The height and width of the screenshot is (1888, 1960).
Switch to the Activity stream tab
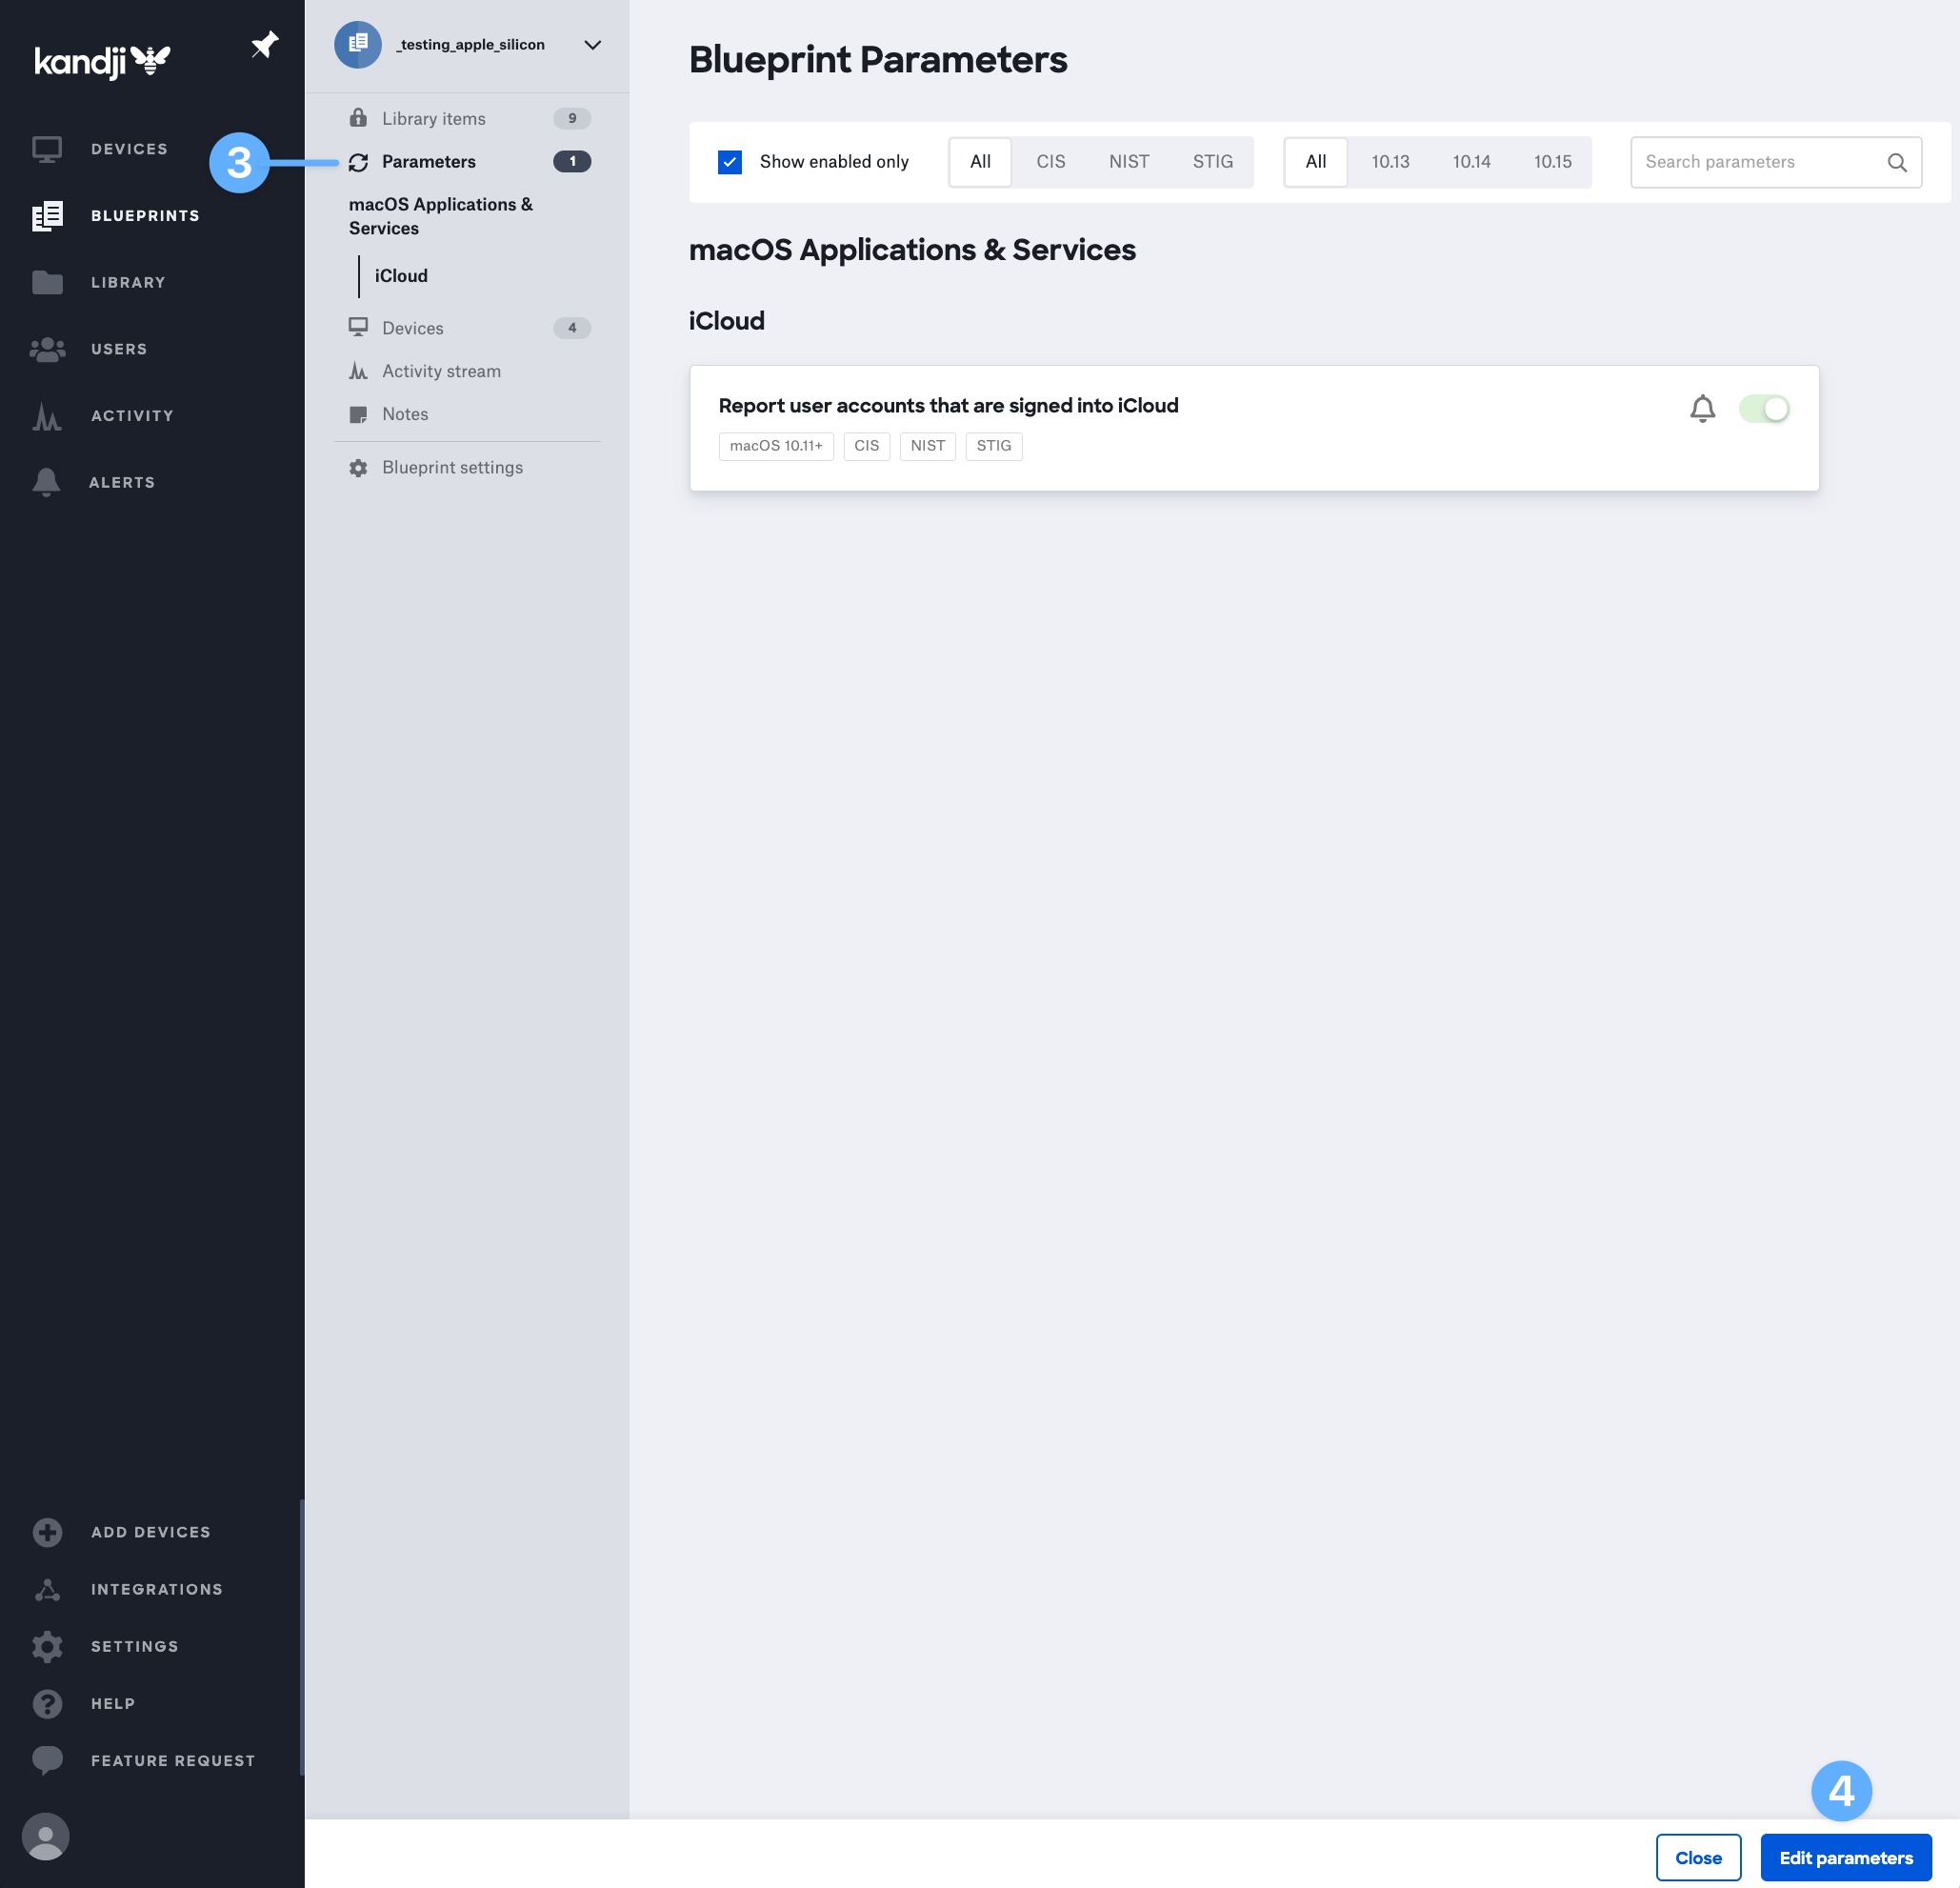pyautogui.click(x=441, y=371)
